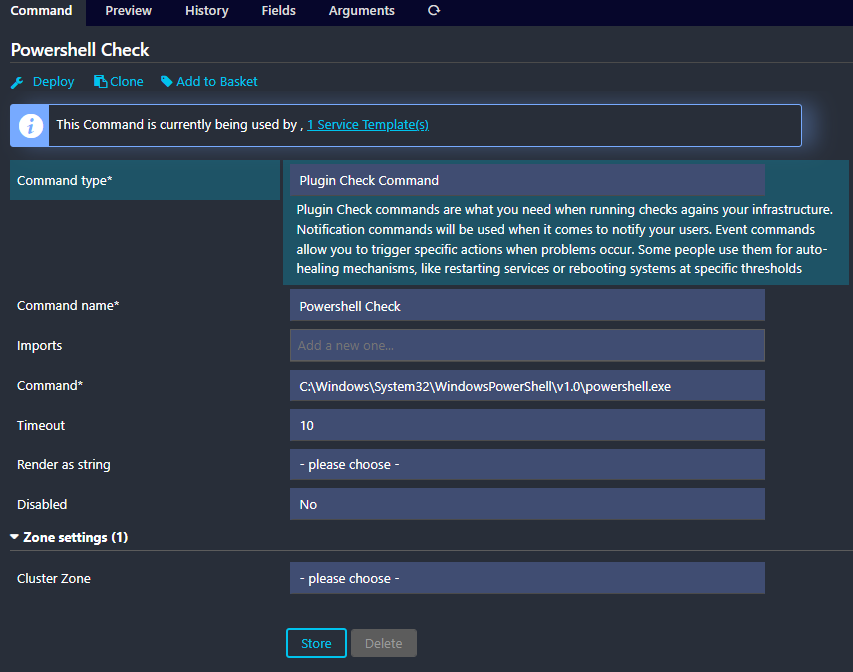Image resolution: width=853 pixels, height=672 pixels.
Task: Click the refresh icon in tab bar
Action: (x=433, y=11)
